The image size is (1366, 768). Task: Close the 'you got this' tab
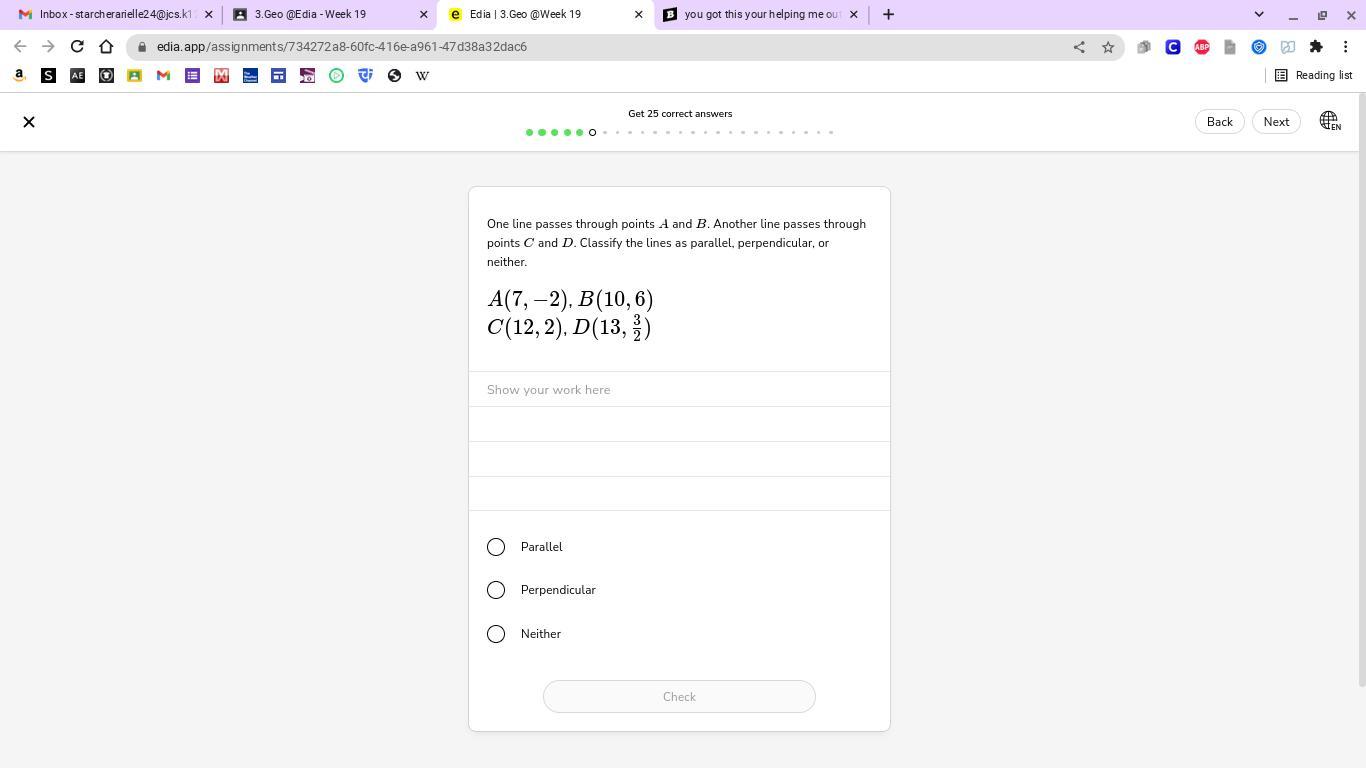[854, 15]
